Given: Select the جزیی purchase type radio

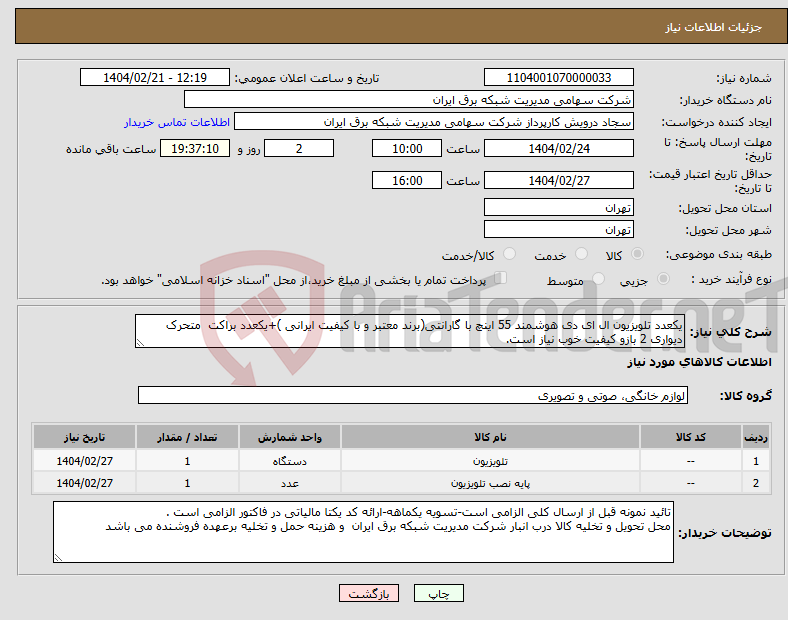Looking at the screenshot, I should [663, 279].
